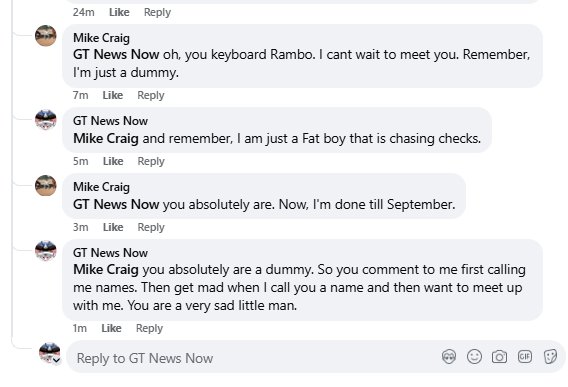Screen dimensions: 568x387
Task: Open Mike Craig's profile from first comment name
Action: pyautogui.click(x=101, y=38)
